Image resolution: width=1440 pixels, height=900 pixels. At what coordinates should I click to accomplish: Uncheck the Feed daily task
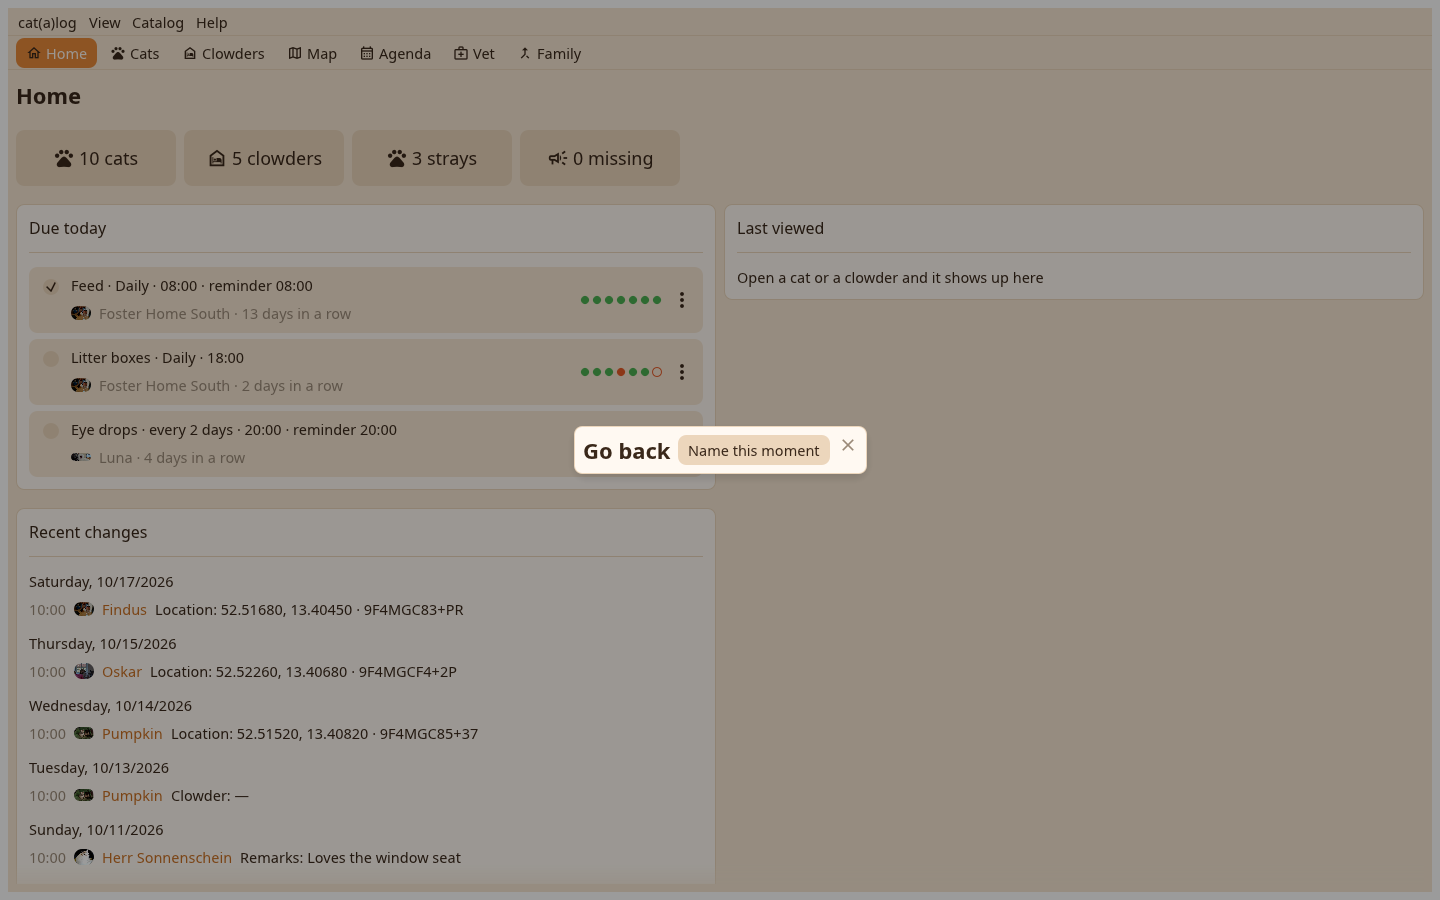[x=51, y=287]
